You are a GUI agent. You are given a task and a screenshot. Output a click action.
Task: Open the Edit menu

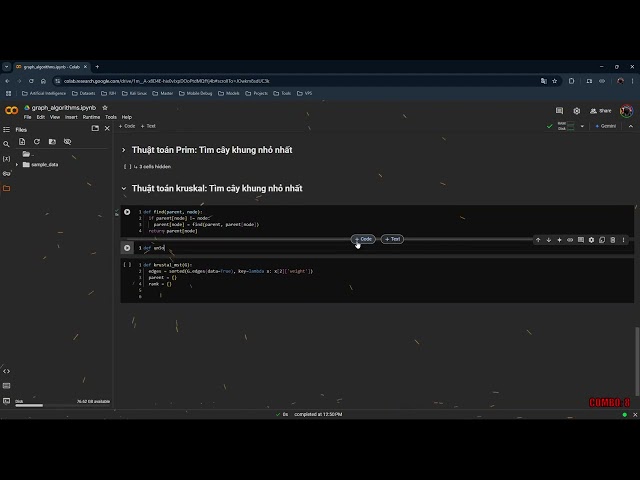coord(40,117)
